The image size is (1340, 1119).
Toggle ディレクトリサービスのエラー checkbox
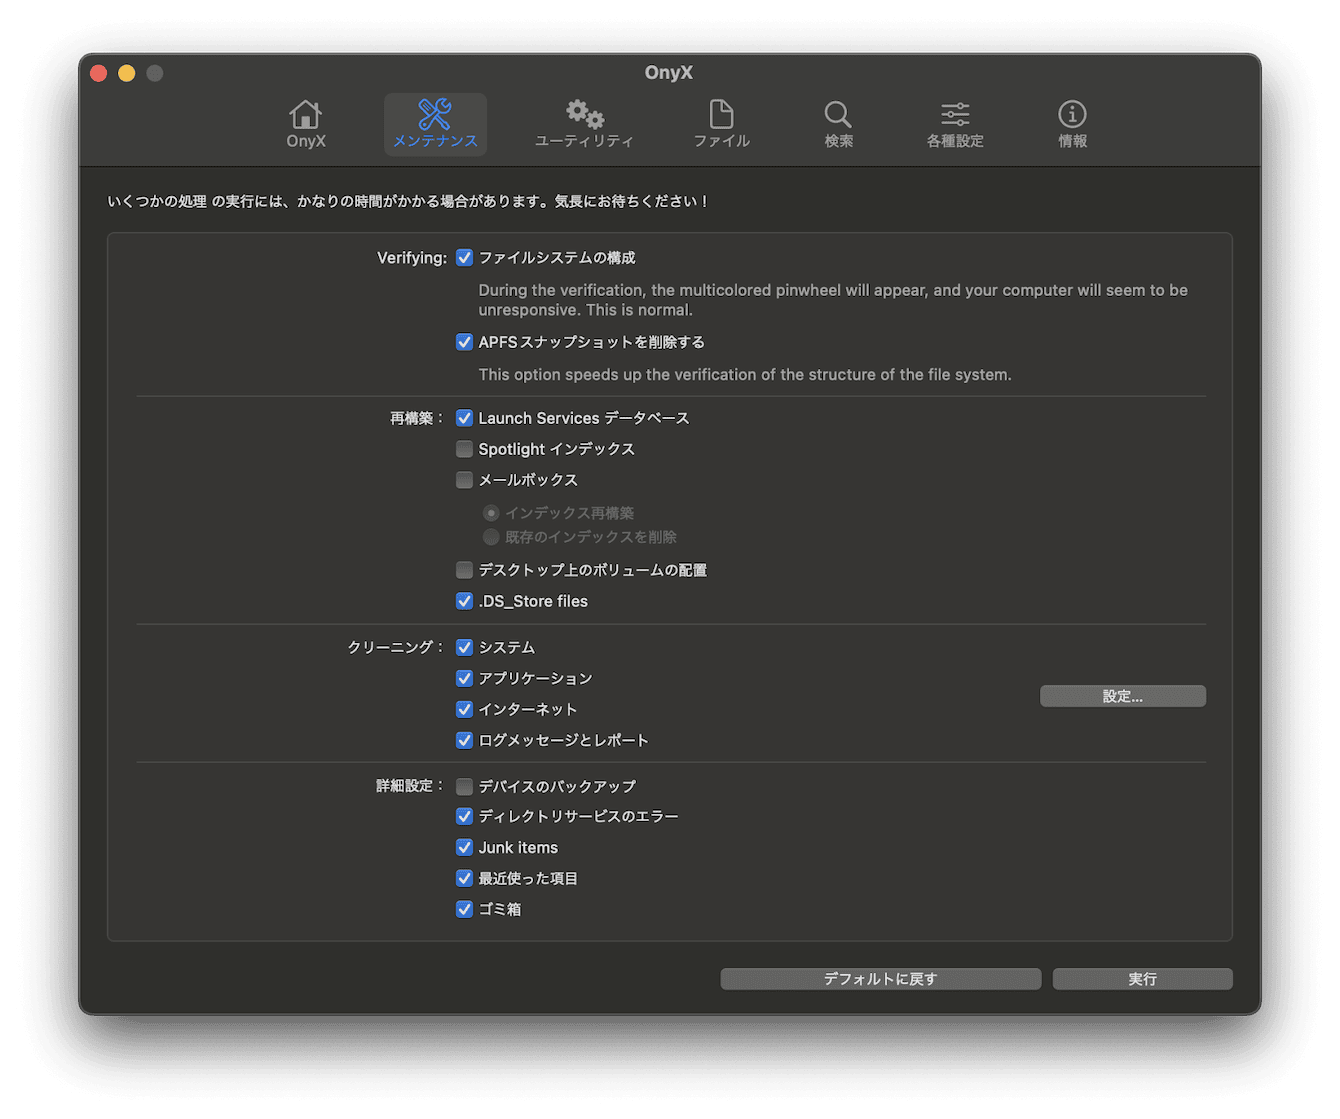(464, 817)
